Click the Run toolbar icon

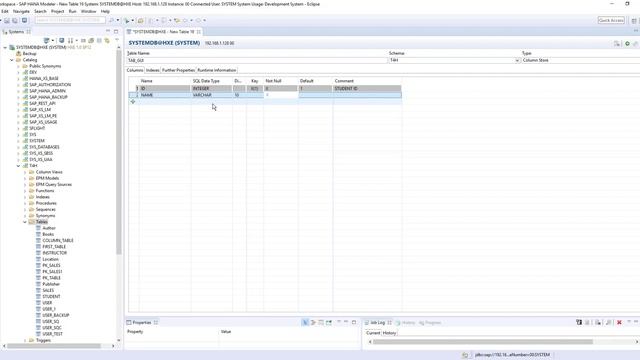(x=127, y=20)
